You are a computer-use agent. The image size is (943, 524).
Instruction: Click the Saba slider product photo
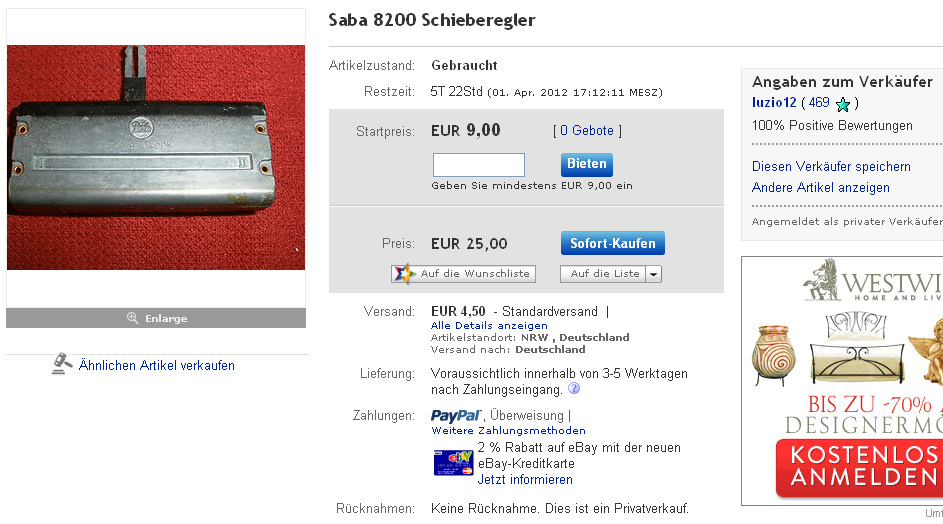156,158
